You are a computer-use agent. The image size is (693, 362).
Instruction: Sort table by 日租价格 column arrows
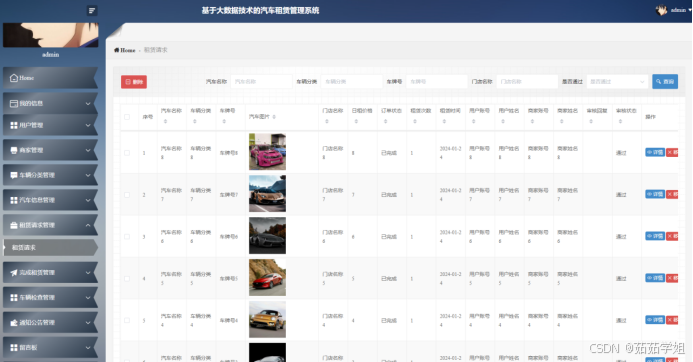click(x=356, y=121)
